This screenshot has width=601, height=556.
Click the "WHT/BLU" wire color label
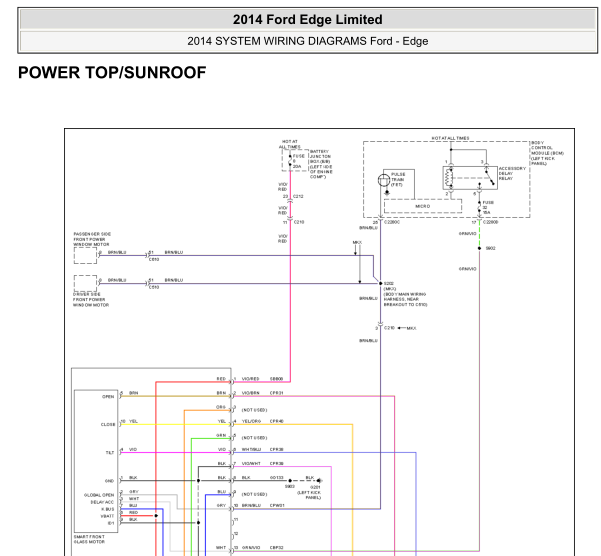(251, 449)
